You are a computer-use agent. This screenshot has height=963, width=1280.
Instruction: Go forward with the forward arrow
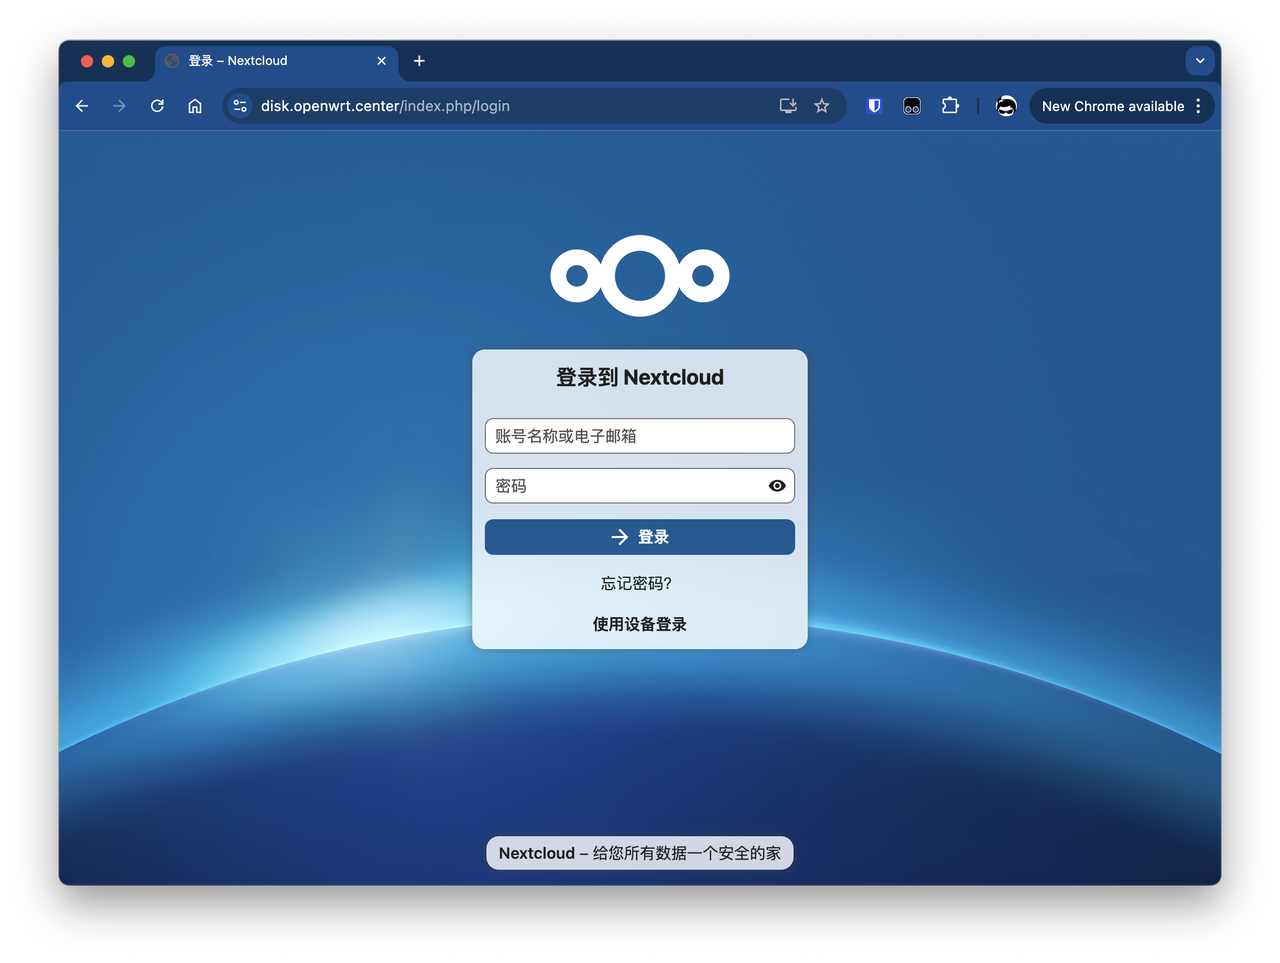coord(119,106)
